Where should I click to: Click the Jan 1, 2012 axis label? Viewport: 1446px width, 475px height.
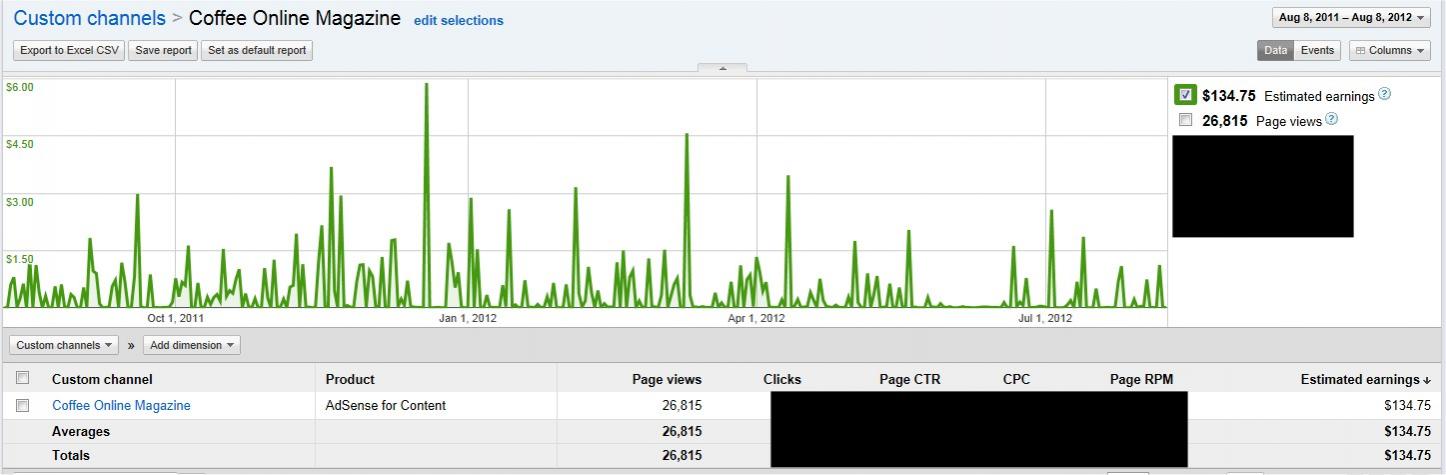coord(468,318)
